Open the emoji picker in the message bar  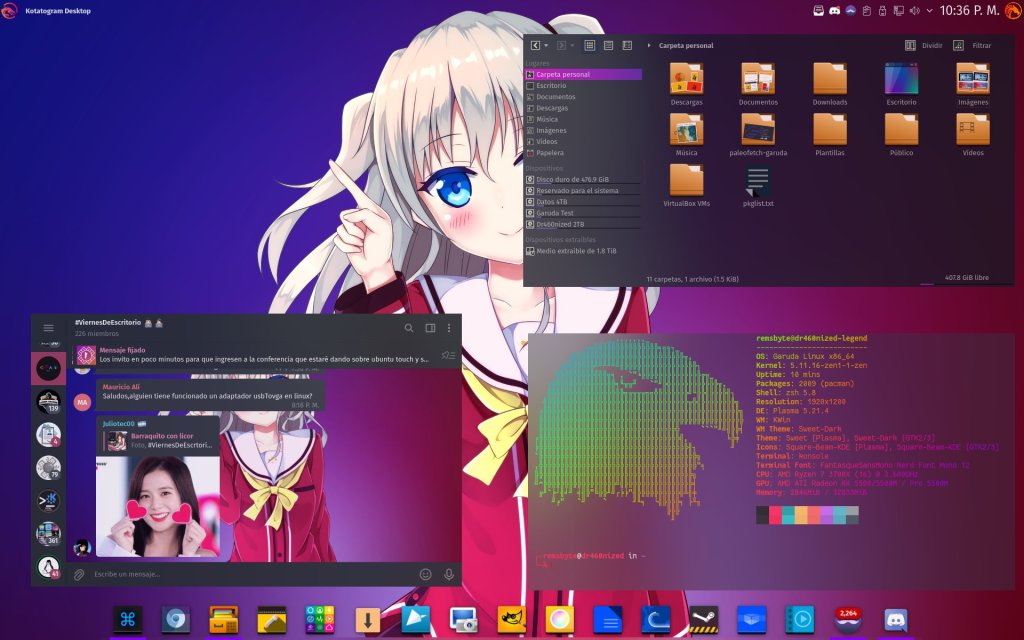[426, 574]
